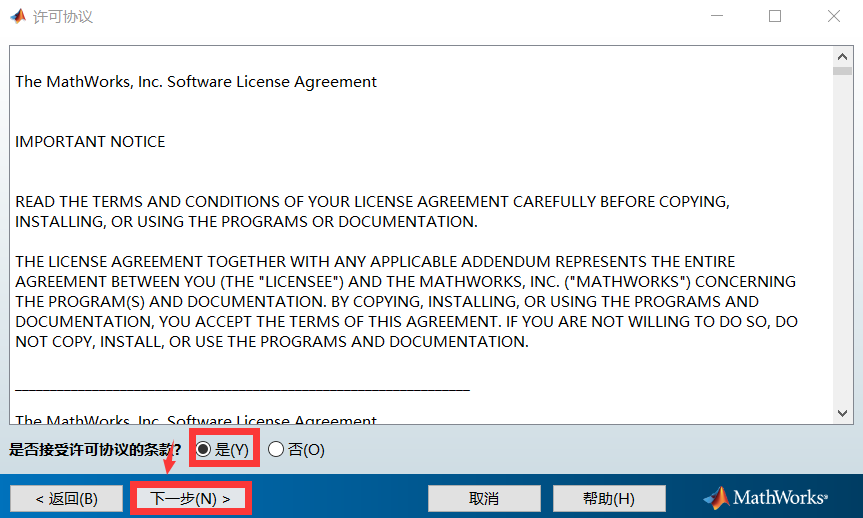Viewport: 863px width, 518px height.
Task: Click the scrollbar up arrow of license text
Action: coord(842,57)
